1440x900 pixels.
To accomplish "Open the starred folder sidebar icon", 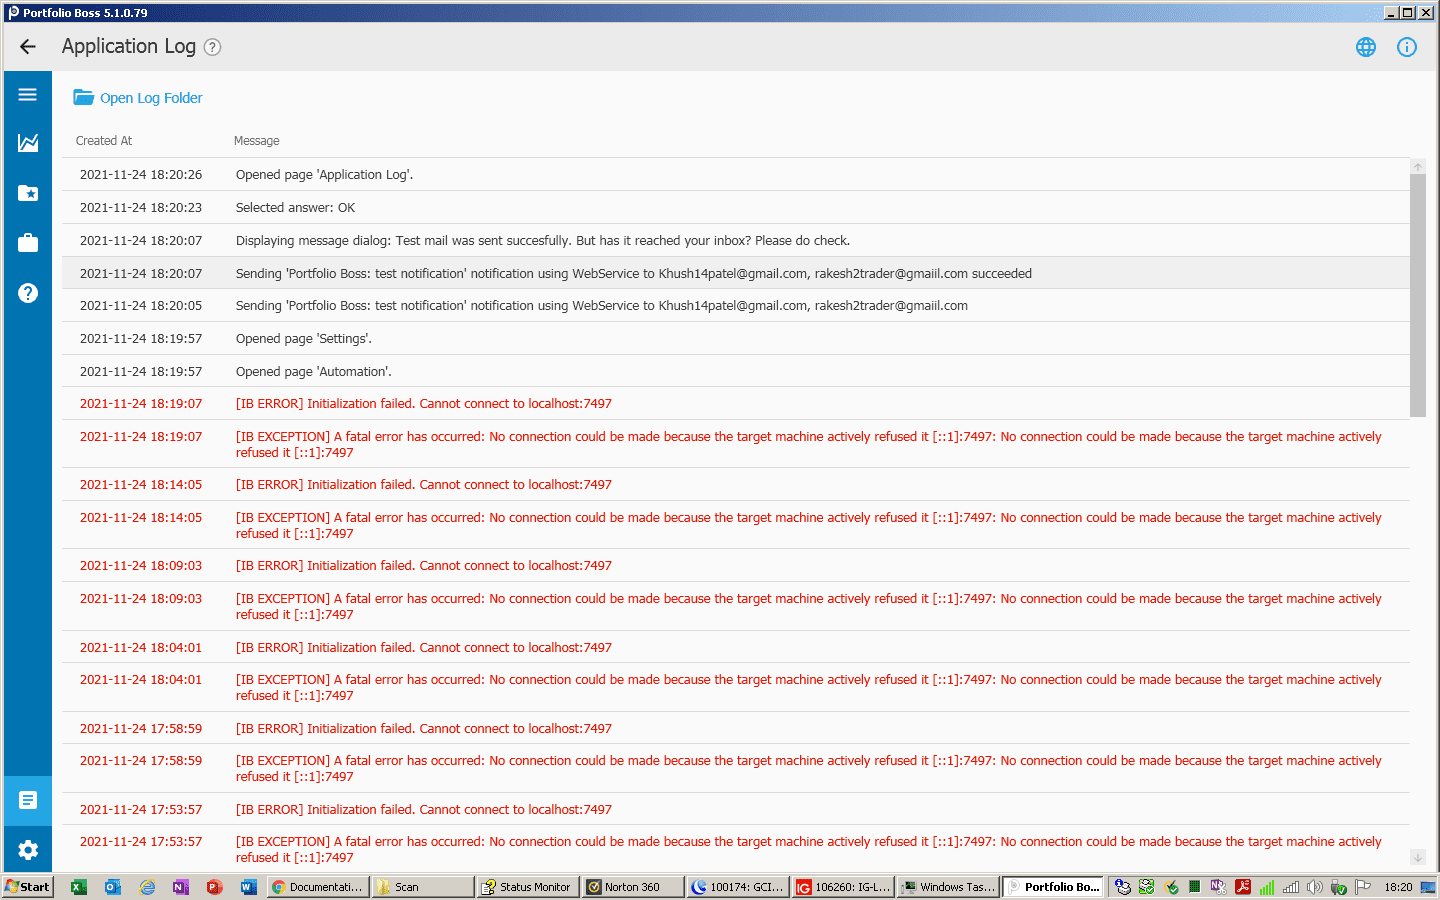I will coord(28,193).
